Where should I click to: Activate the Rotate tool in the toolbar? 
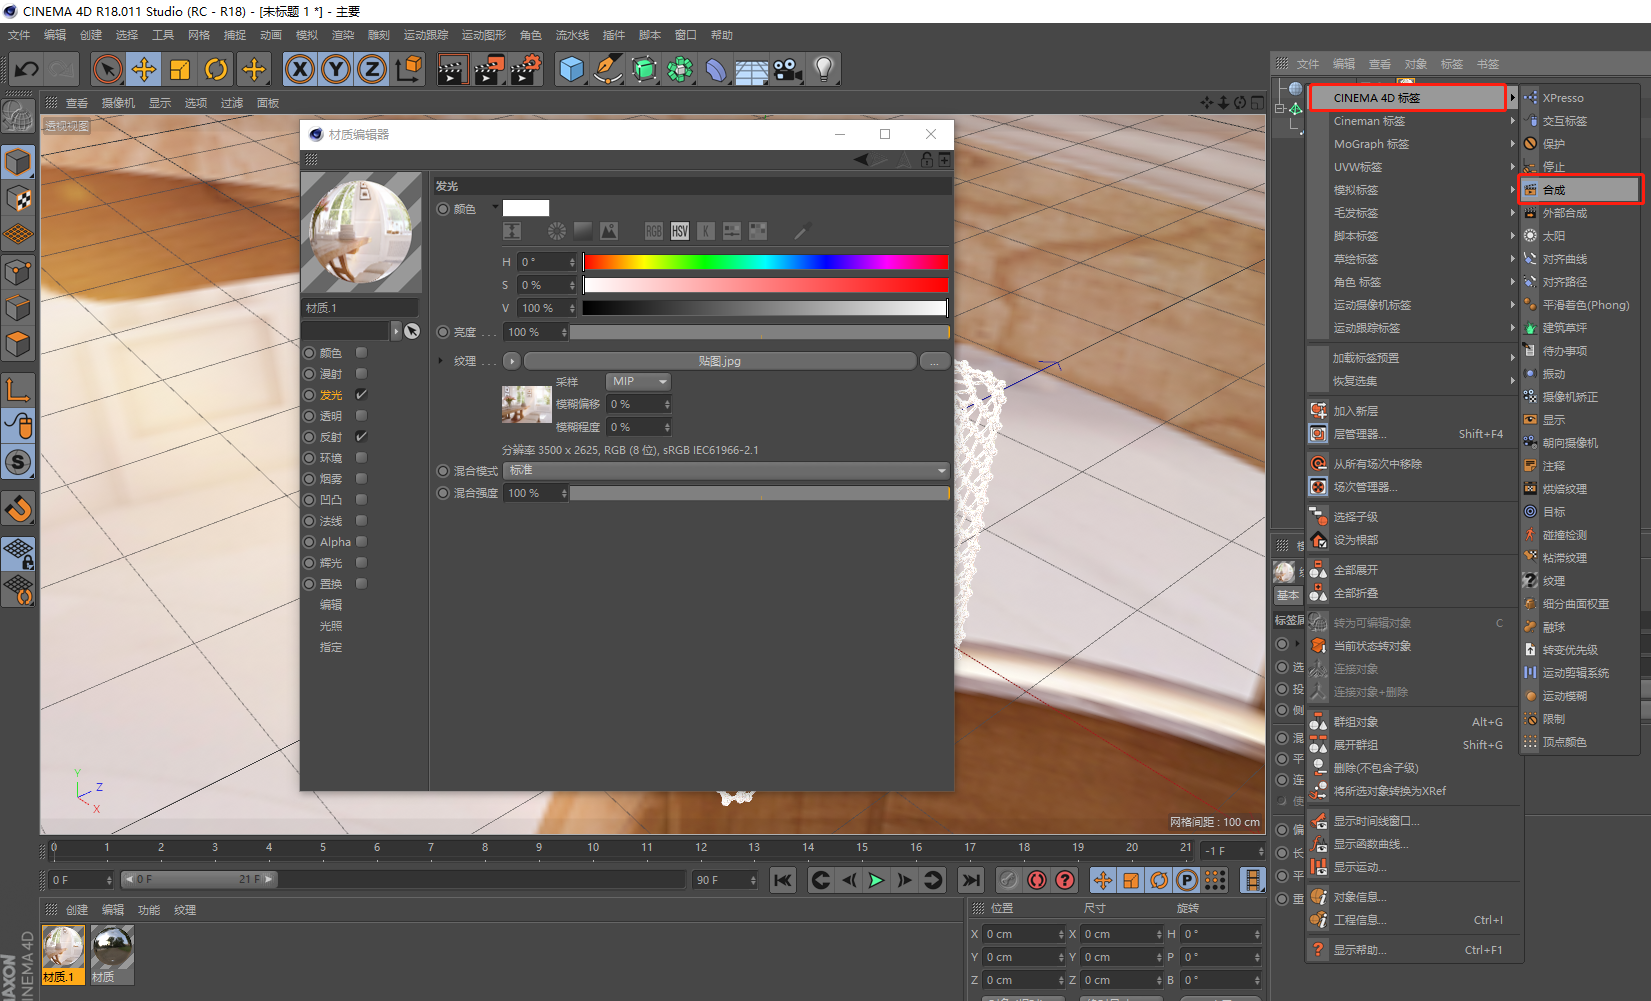(216, 69)
